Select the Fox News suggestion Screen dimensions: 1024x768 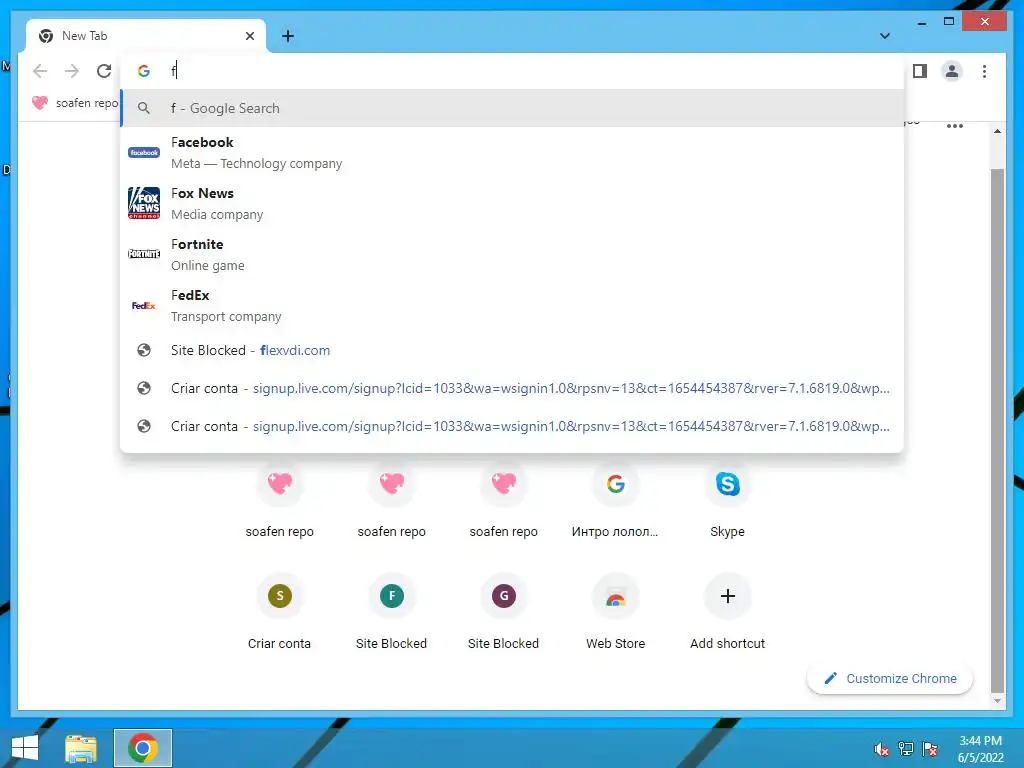pos(513,203)
